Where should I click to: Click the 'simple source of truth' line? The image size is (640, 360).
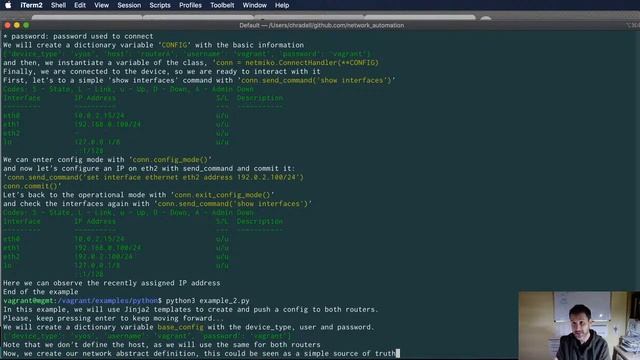tap(200, 354)
